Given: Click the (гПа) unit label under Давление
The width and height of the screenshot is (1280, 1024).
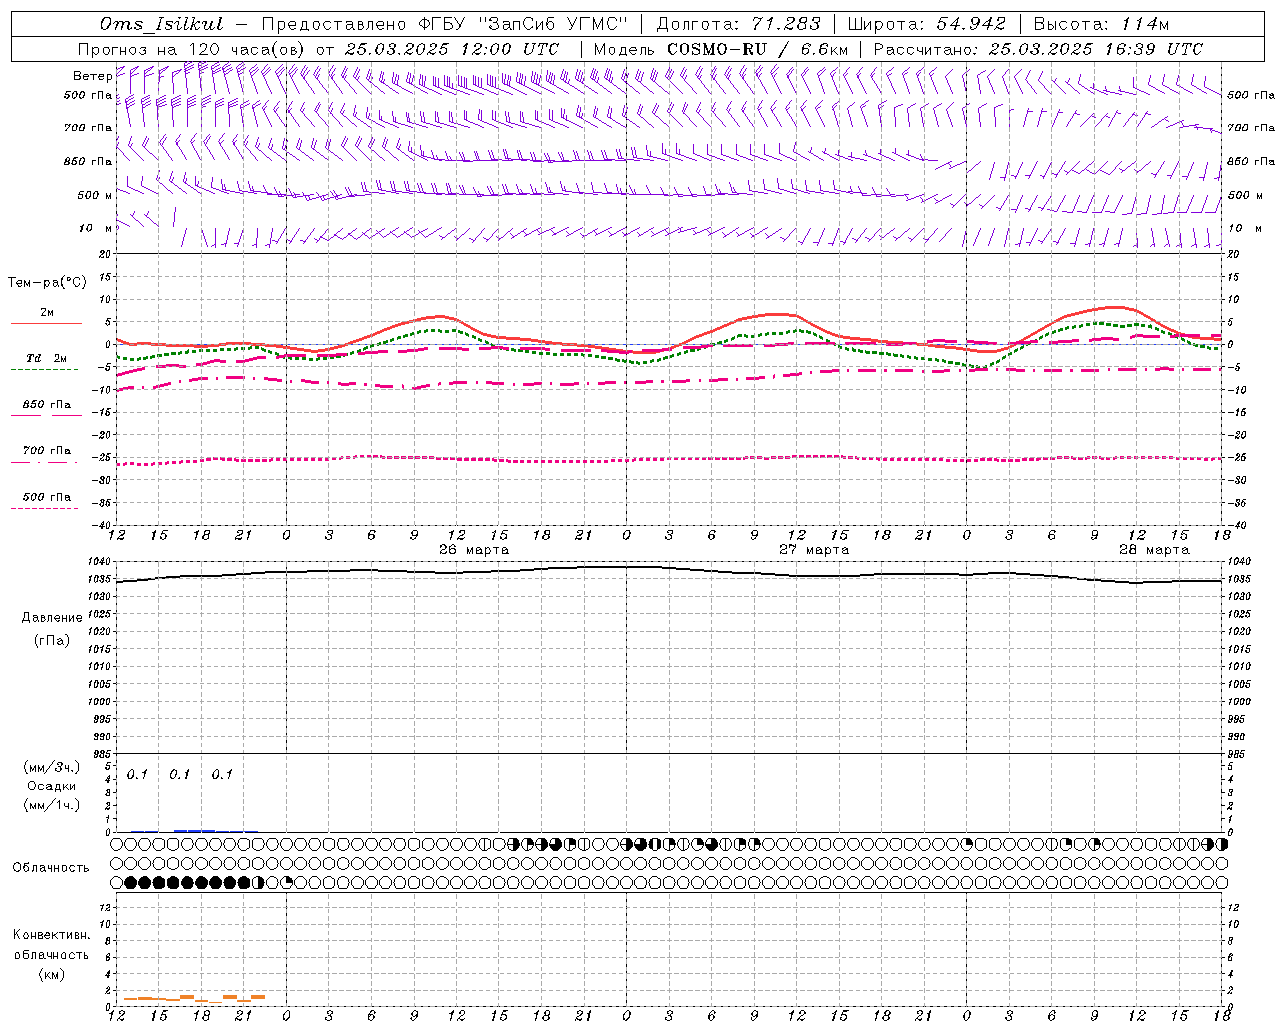Looking at the screenshot, I should pyautogui.click(x=51, y=641).
